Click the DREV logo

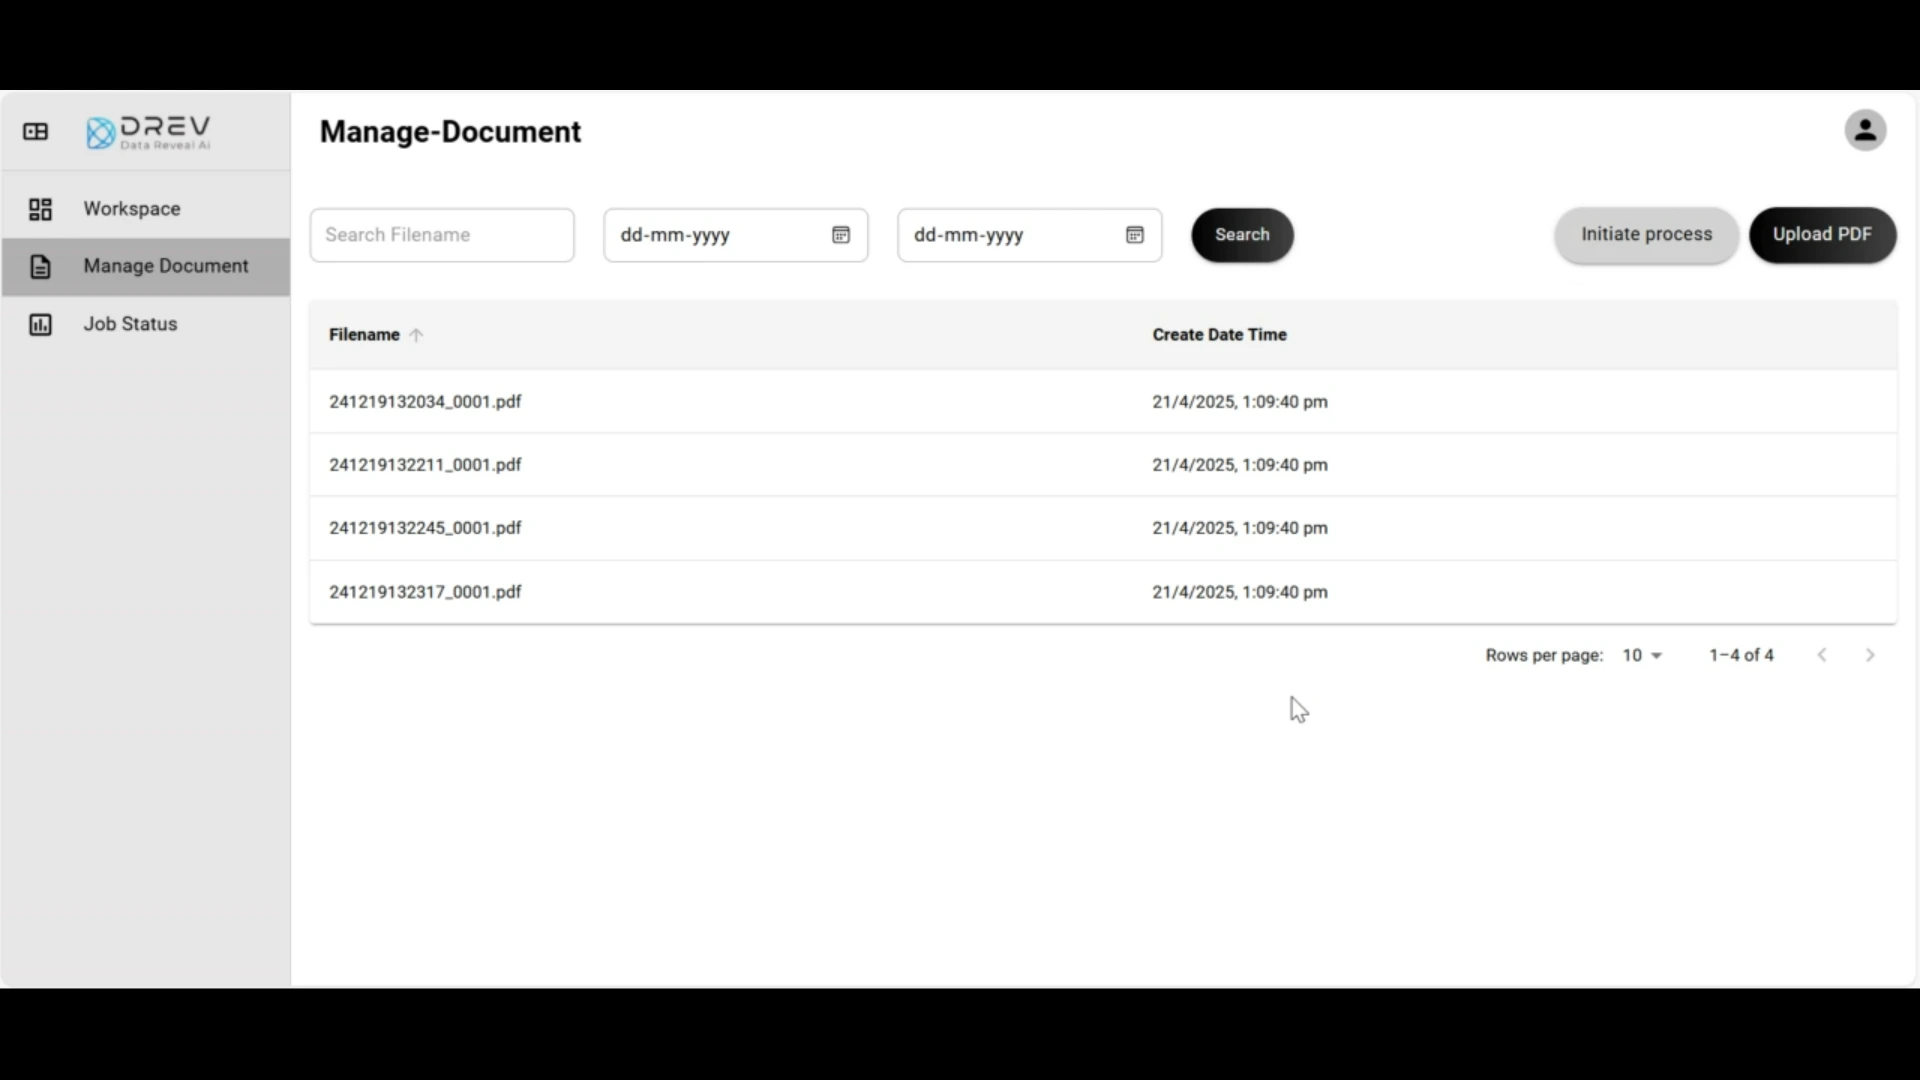(149, 132)
